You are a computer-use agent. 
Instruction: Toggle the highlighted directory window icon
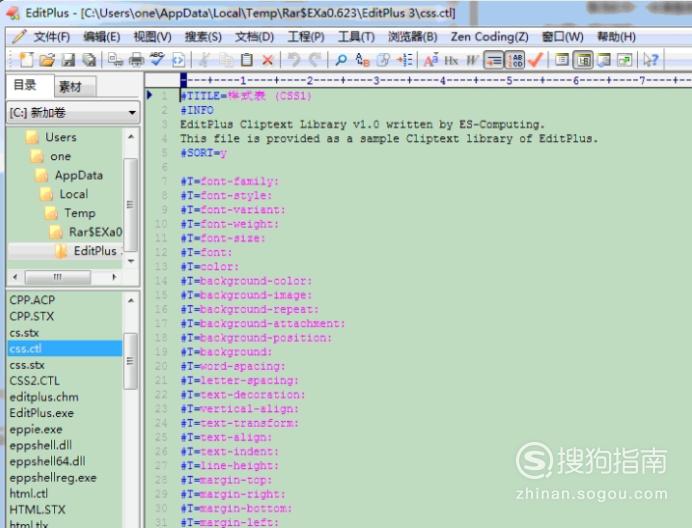(583, 60)
